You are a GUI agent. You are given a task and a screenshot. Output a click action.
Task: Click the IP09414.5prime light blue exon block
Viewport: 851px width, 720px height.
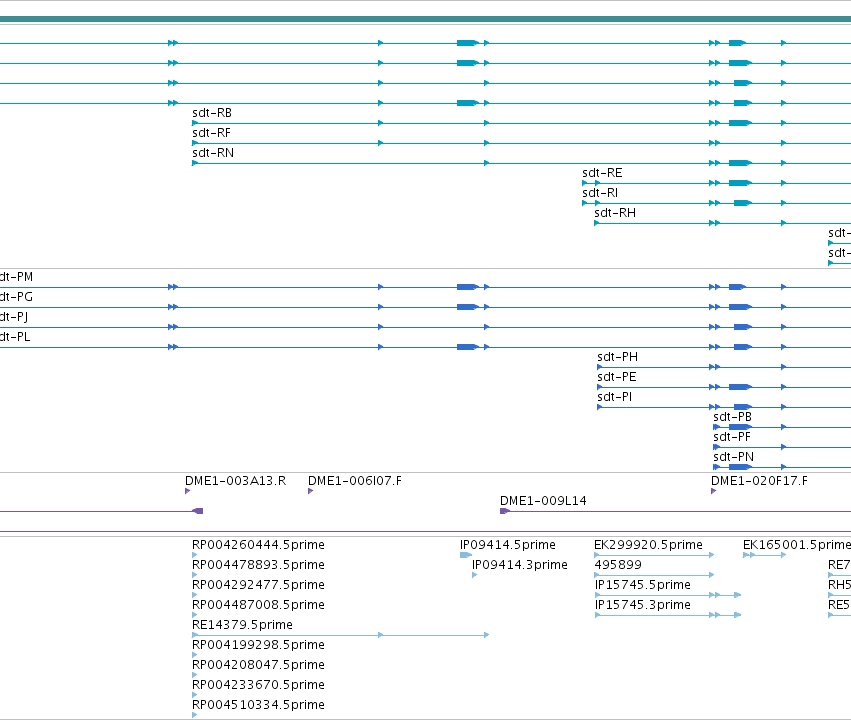click(466, 555)
